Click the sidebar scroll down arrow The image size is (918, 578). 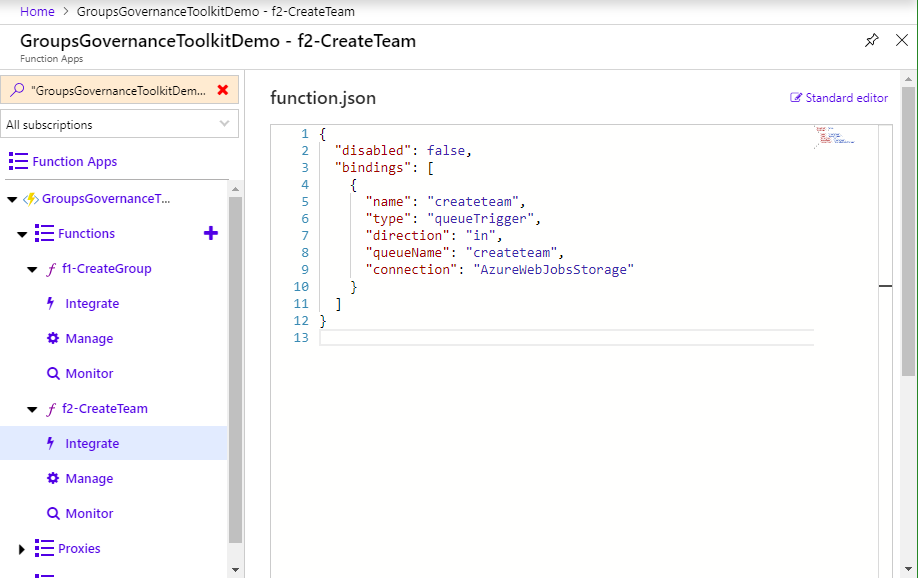(x=235, y=569)
